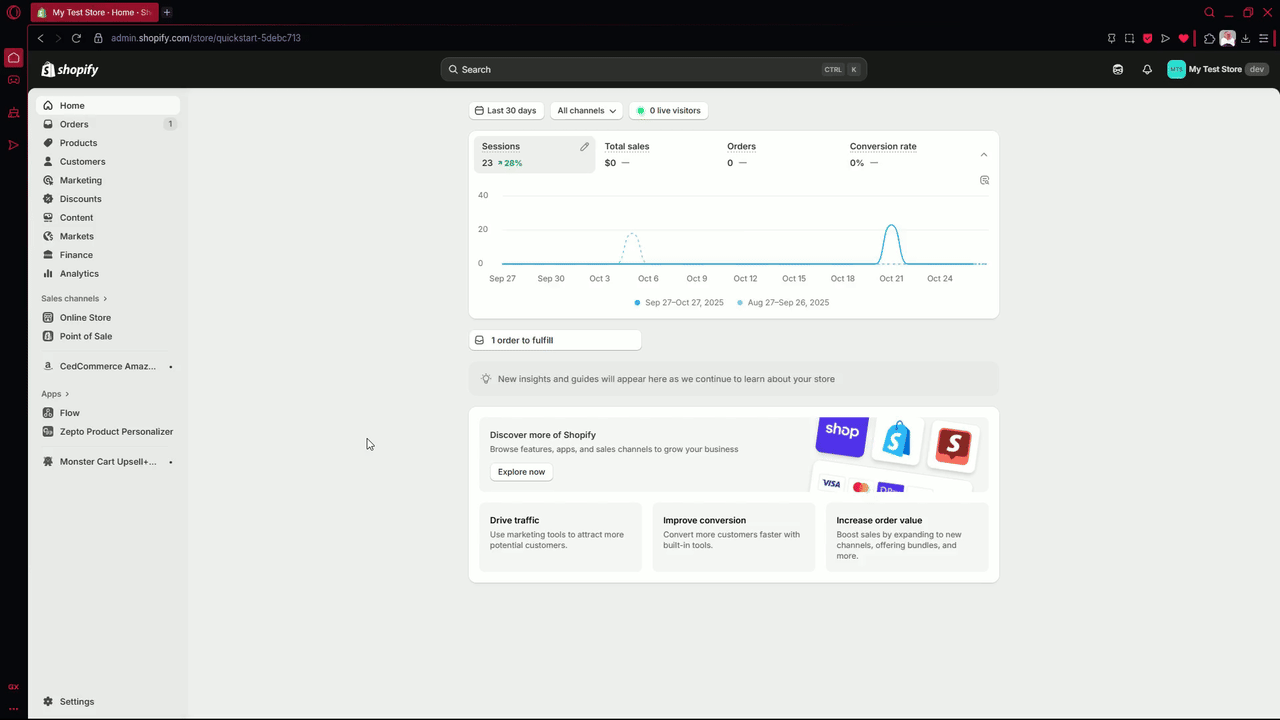This screenshot has height=720, width=1280.
Task: Open Finance in the sidebar
Action: 108,255
